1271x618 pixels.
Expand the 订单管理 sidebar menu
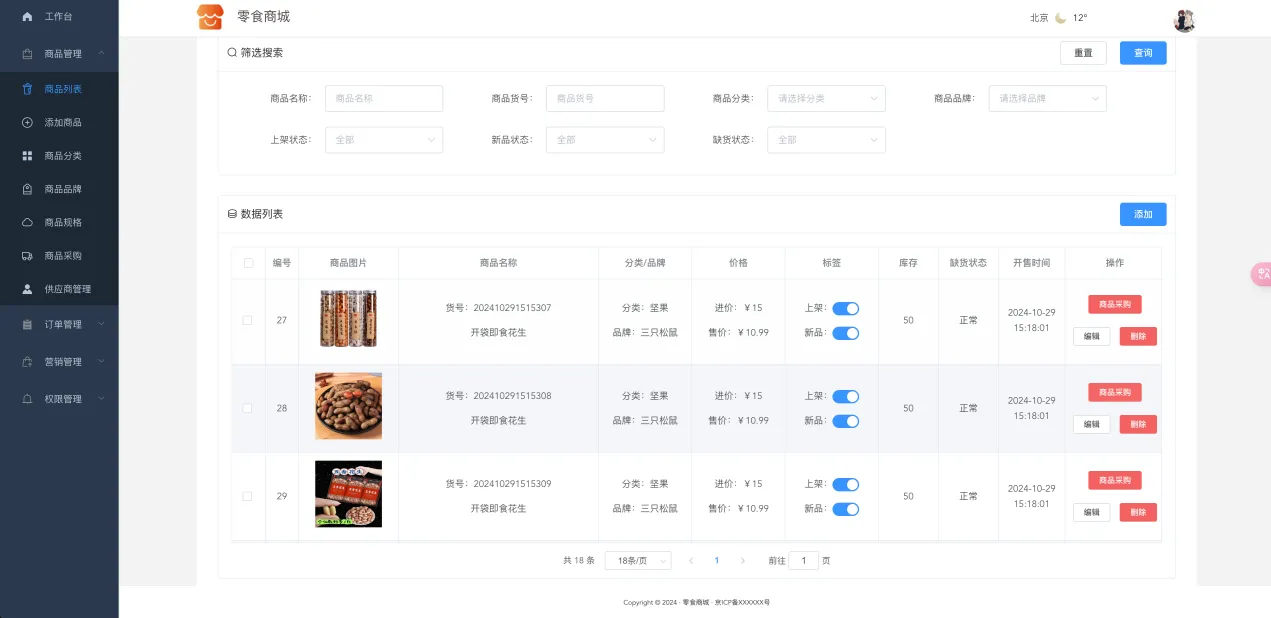click(x=59, y=324)
